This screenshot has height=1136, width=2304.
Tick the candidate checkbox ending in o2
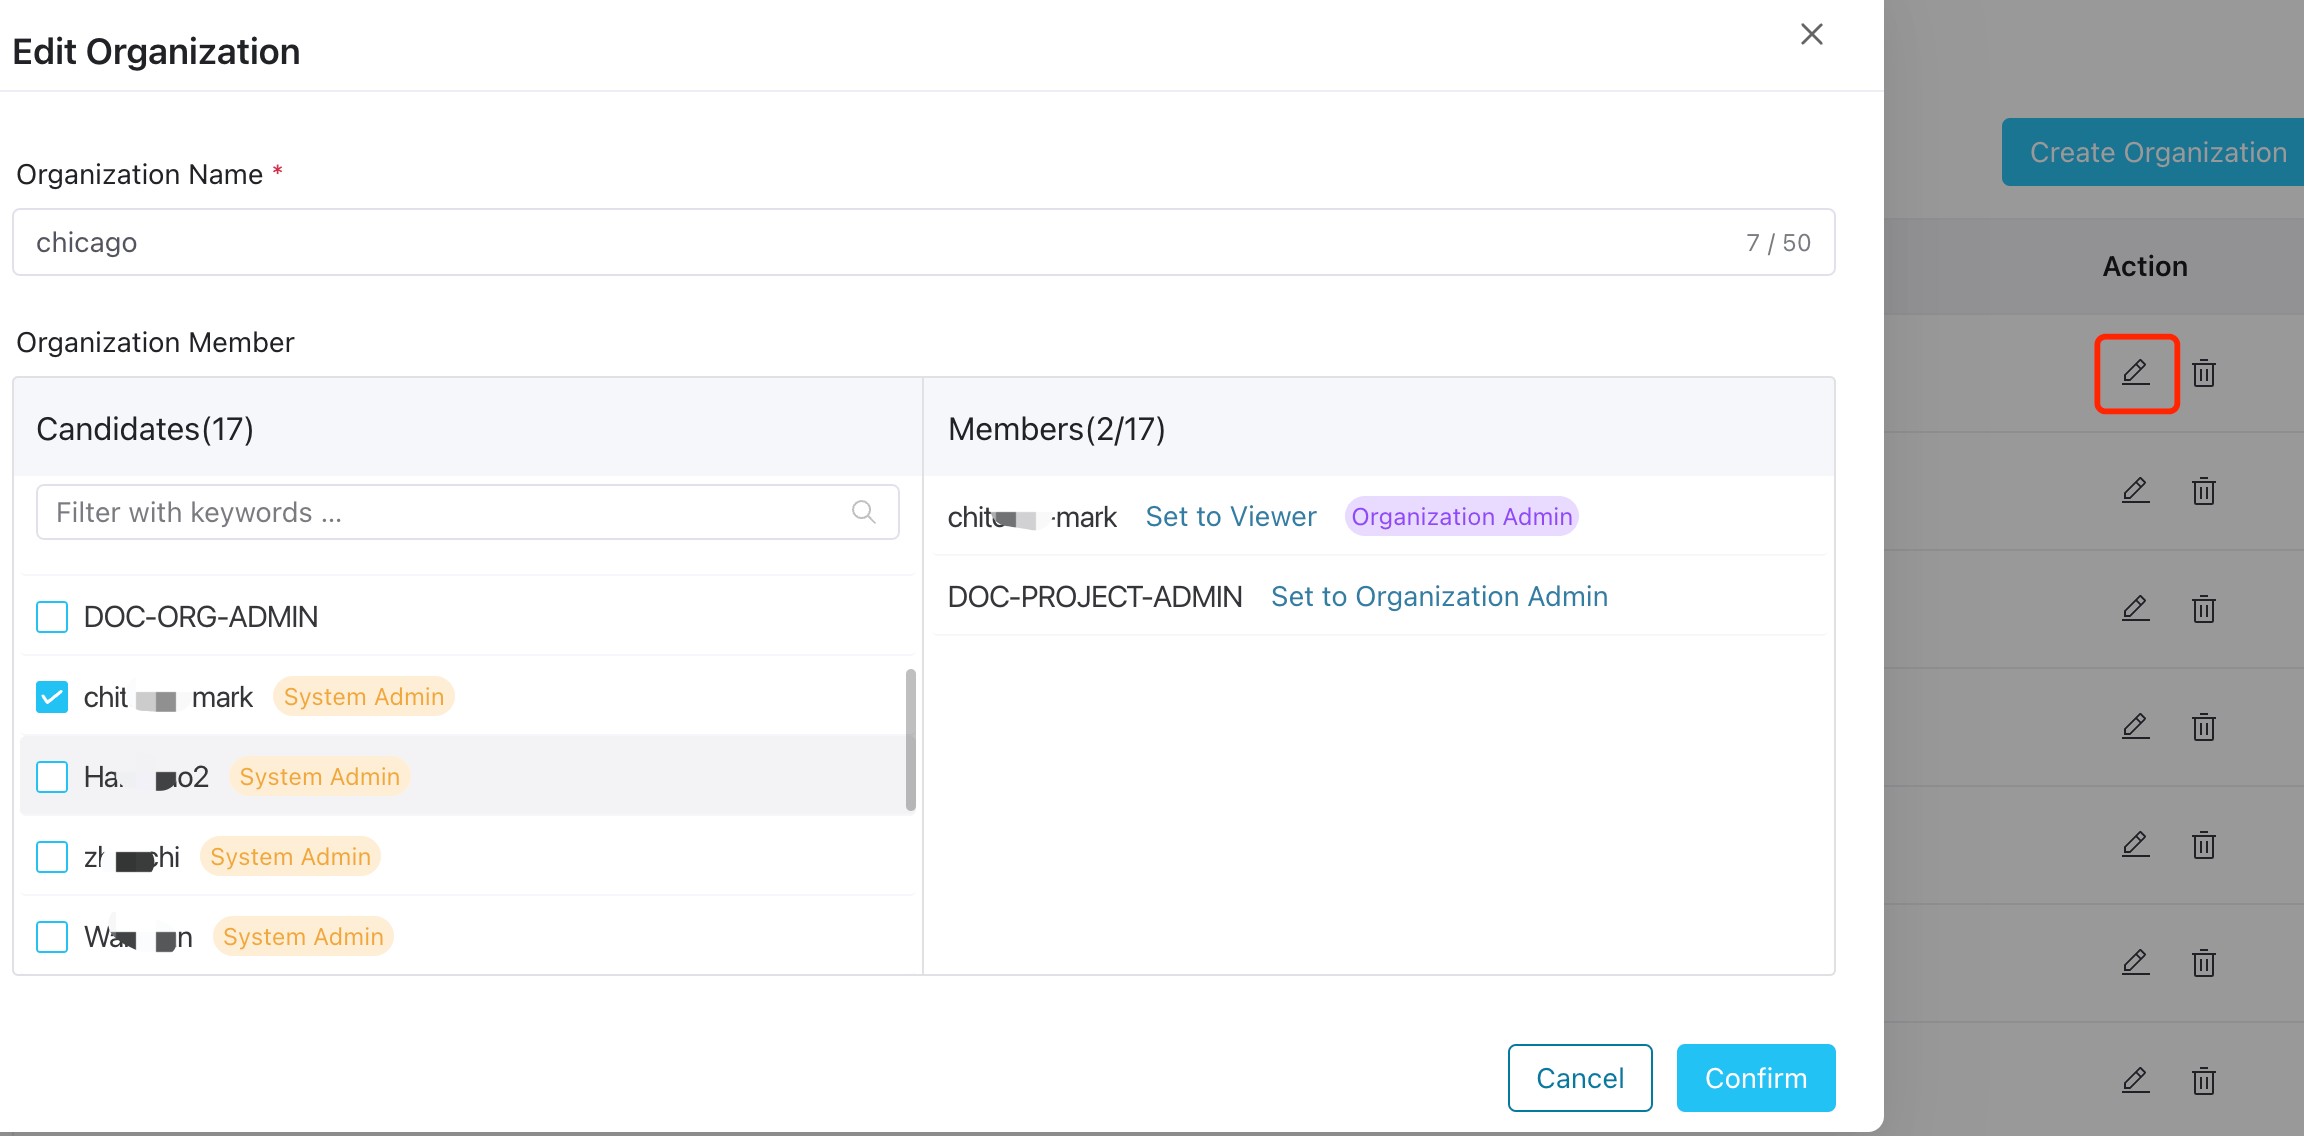tap(52, 777)
